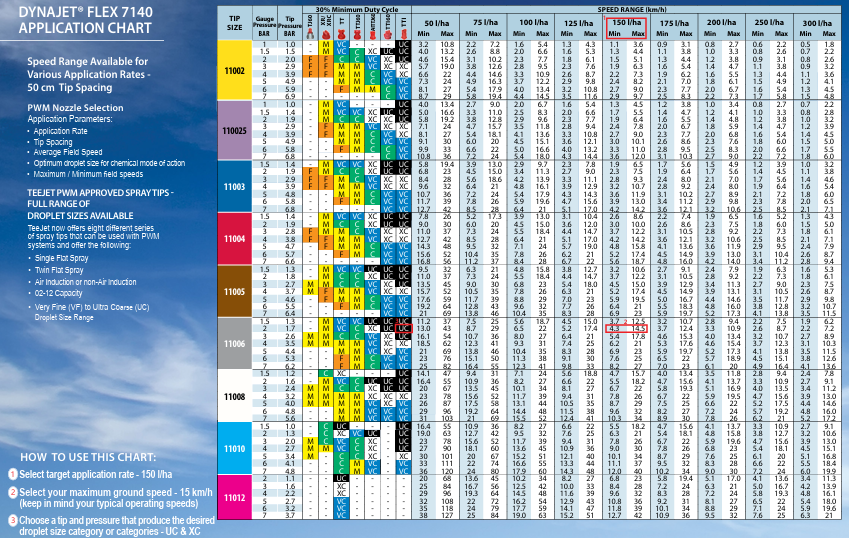
Task: Click the PWM Nozzle Selection heading
Action: pos(75,108)
